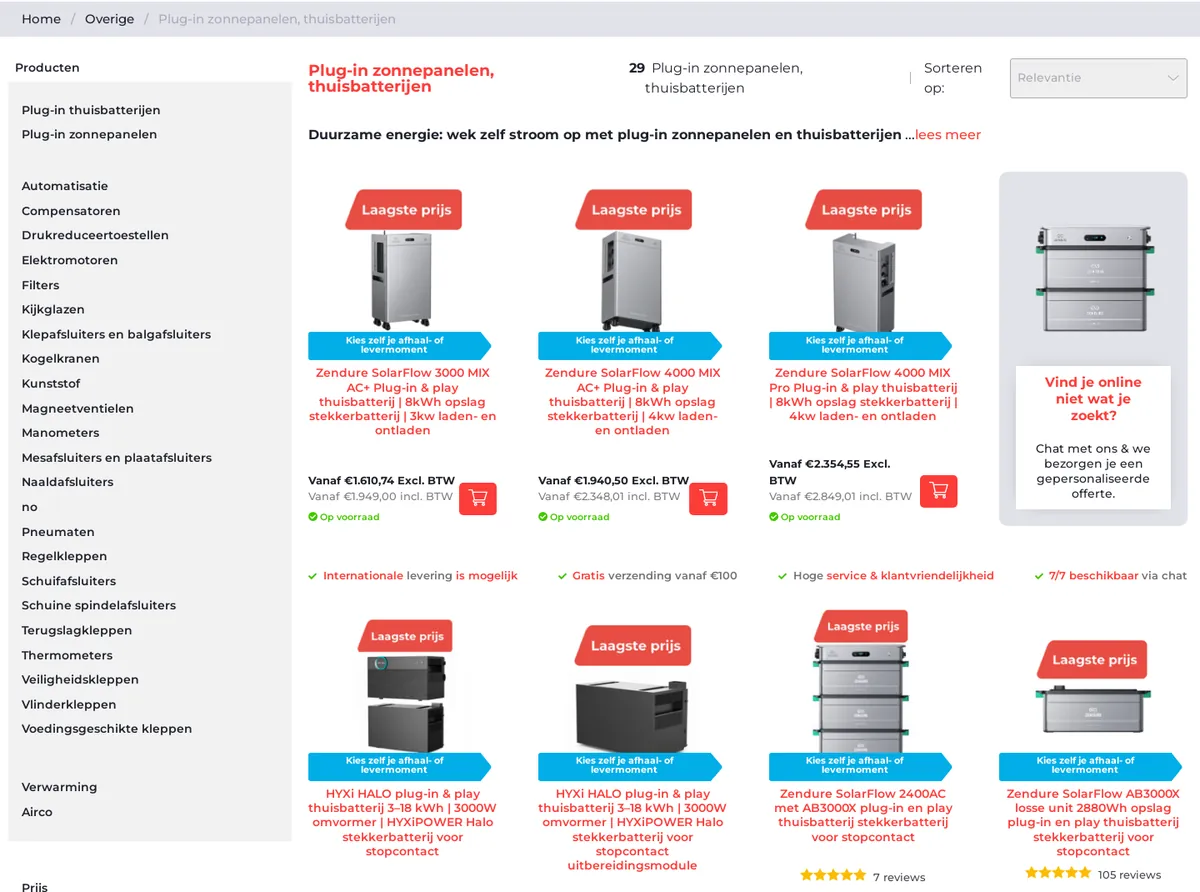Click 'Gratis verzending vanaf €100' text
Viewport: 1200px width, 892px height.
[x=654, y=576]
